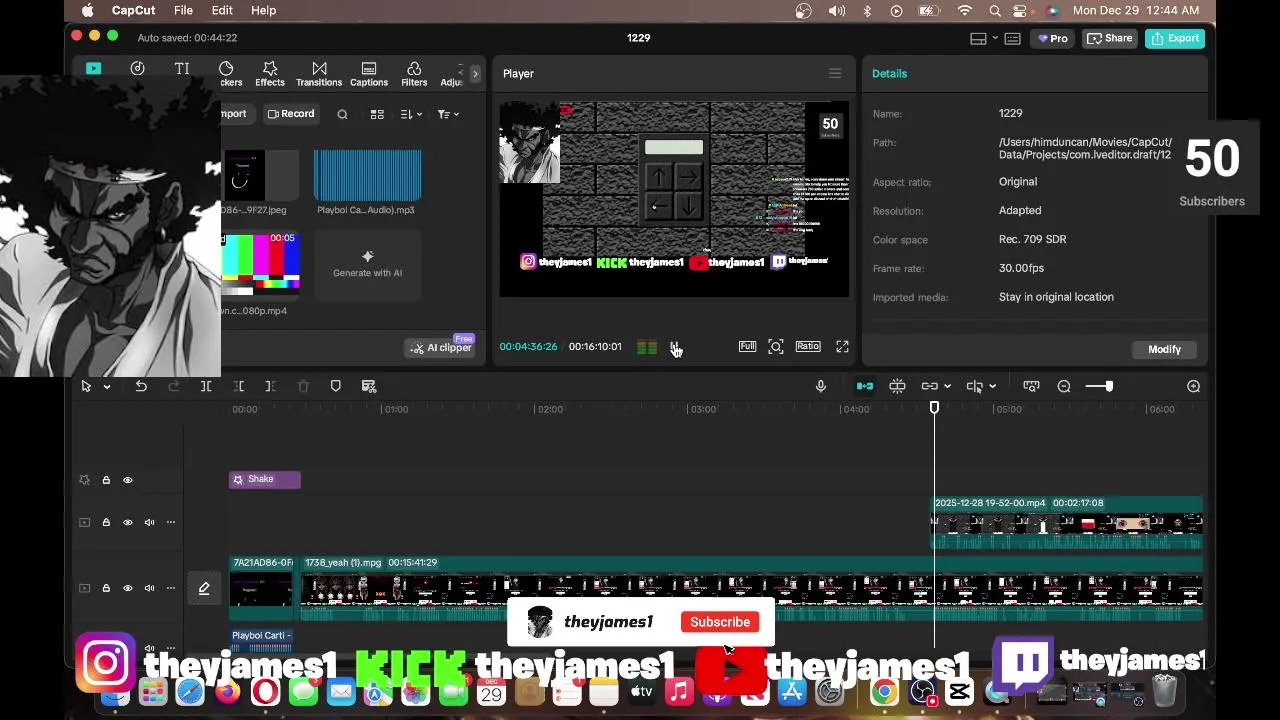Open the macOS volume control
This screenshot has height=720, width=1280.
tap(836, 10)
